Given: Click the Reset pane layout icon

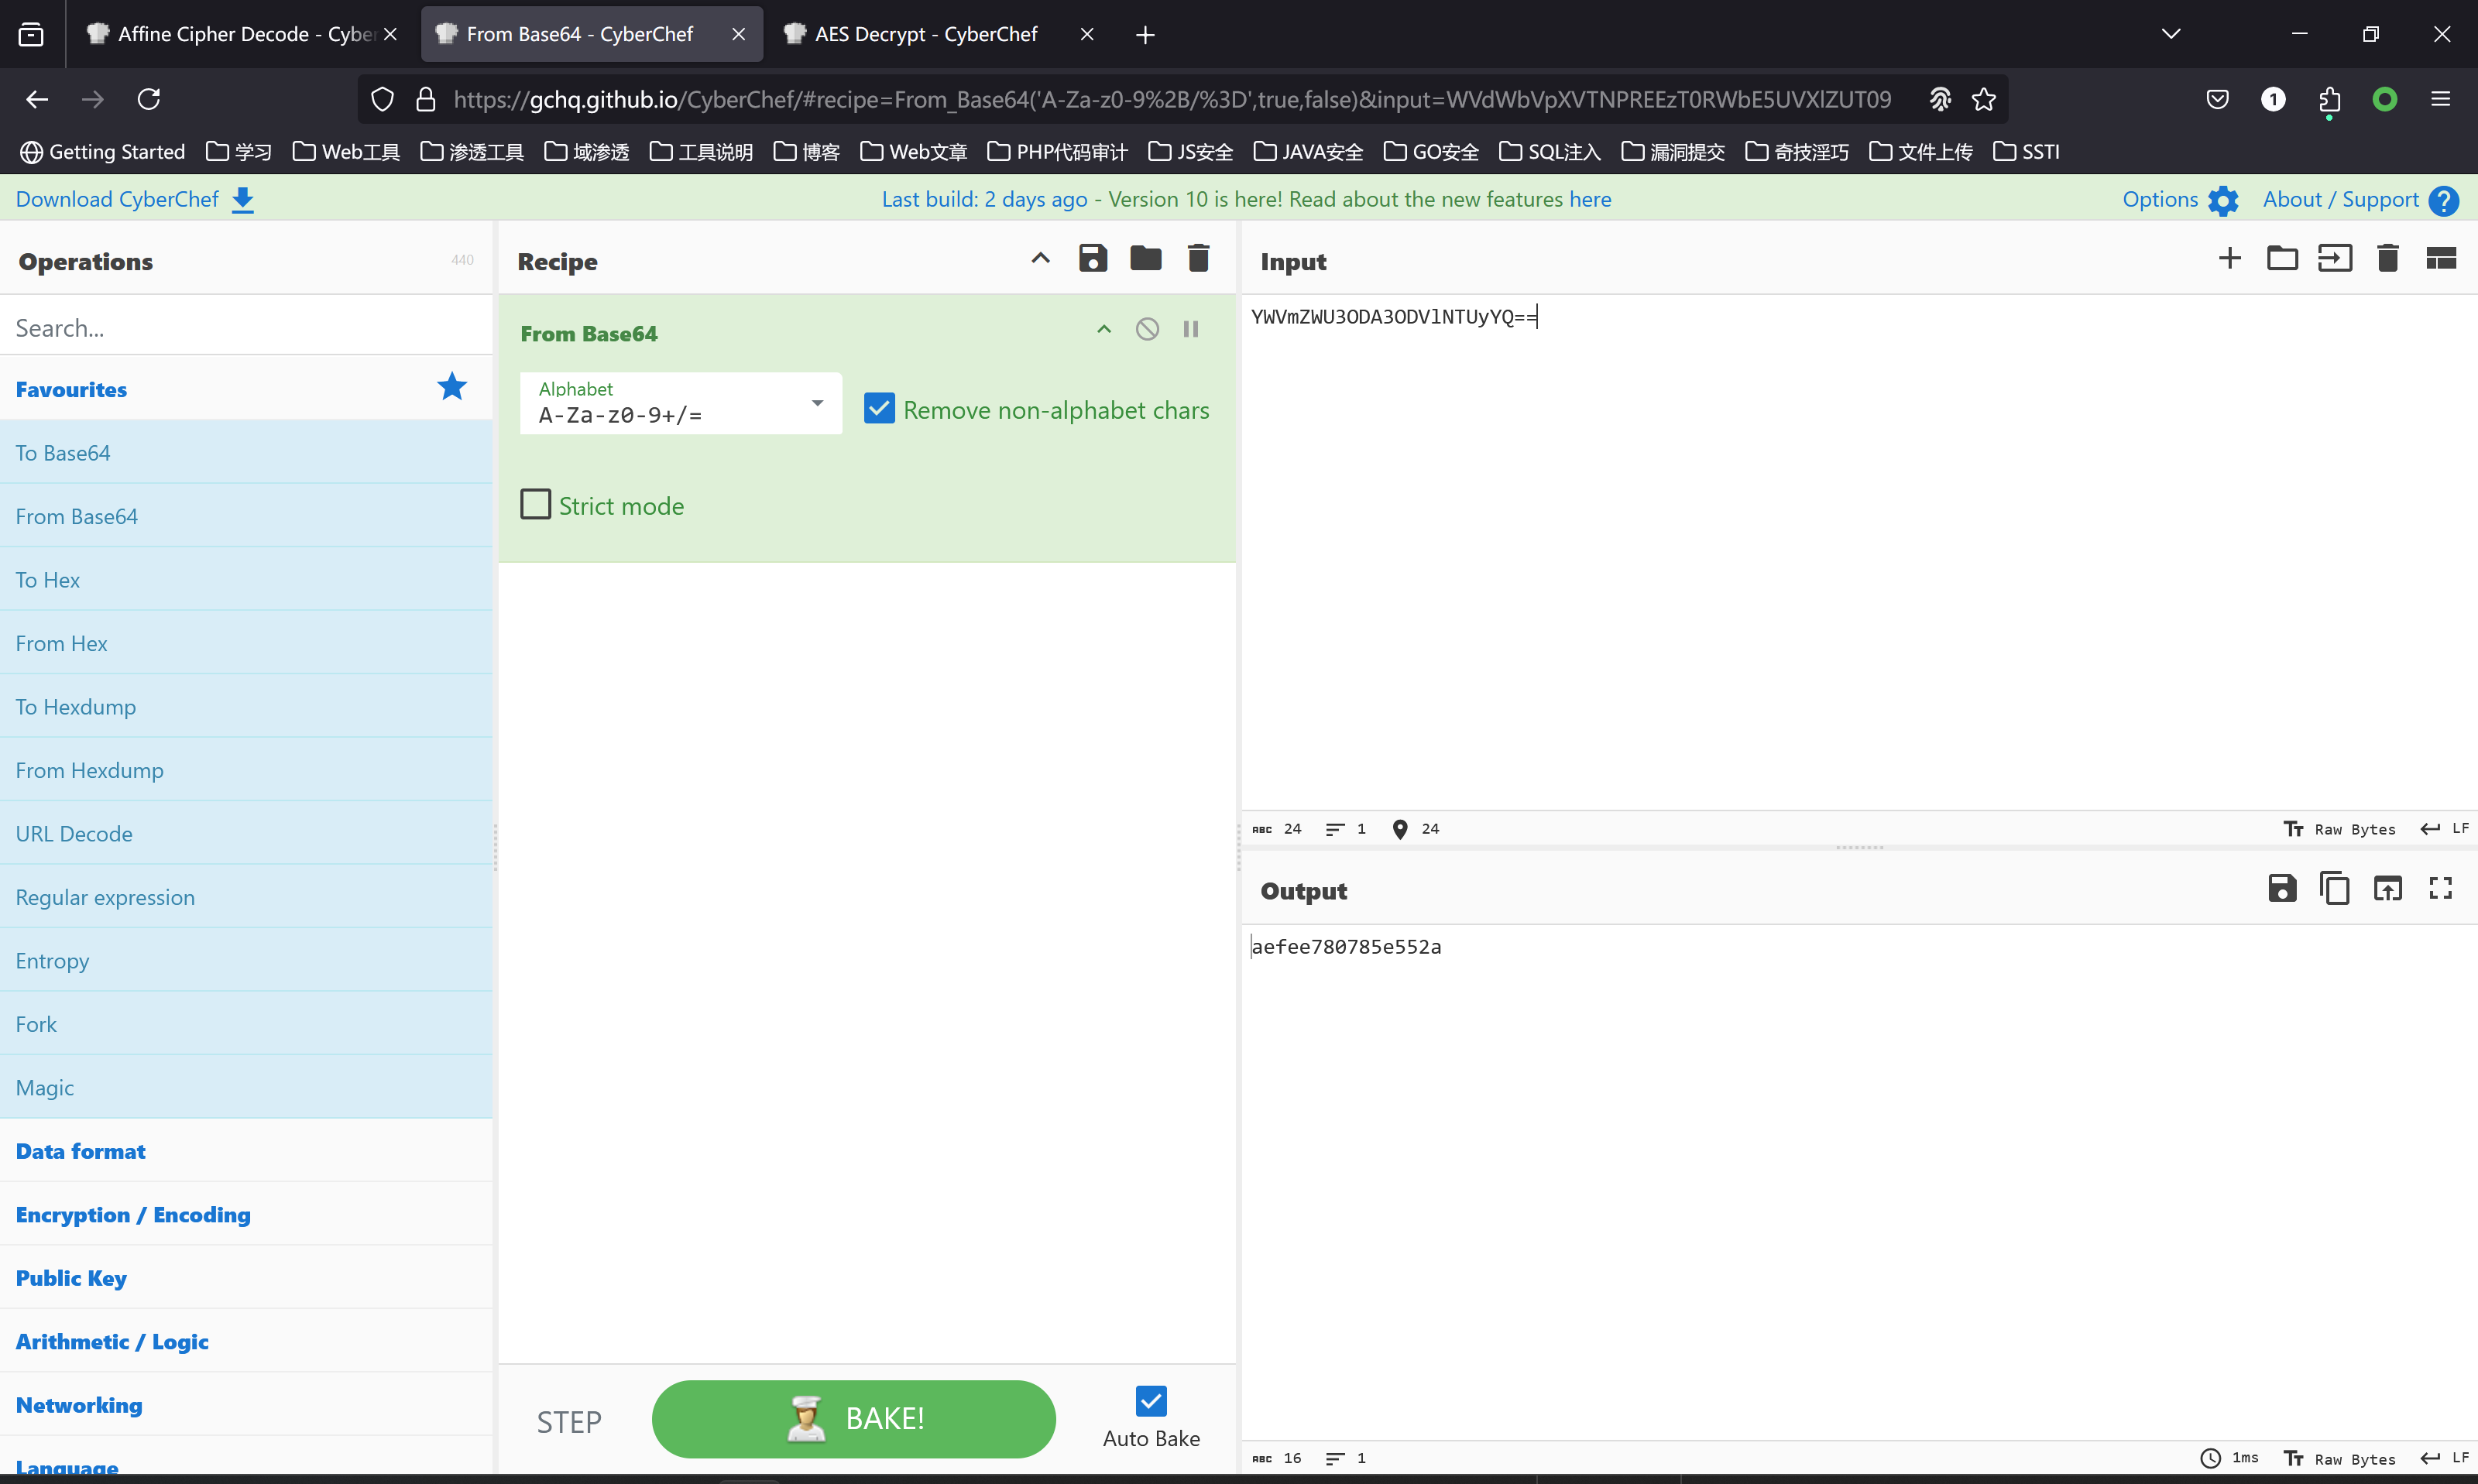Looking at the screenshot, I should (x=2440, y=259).
